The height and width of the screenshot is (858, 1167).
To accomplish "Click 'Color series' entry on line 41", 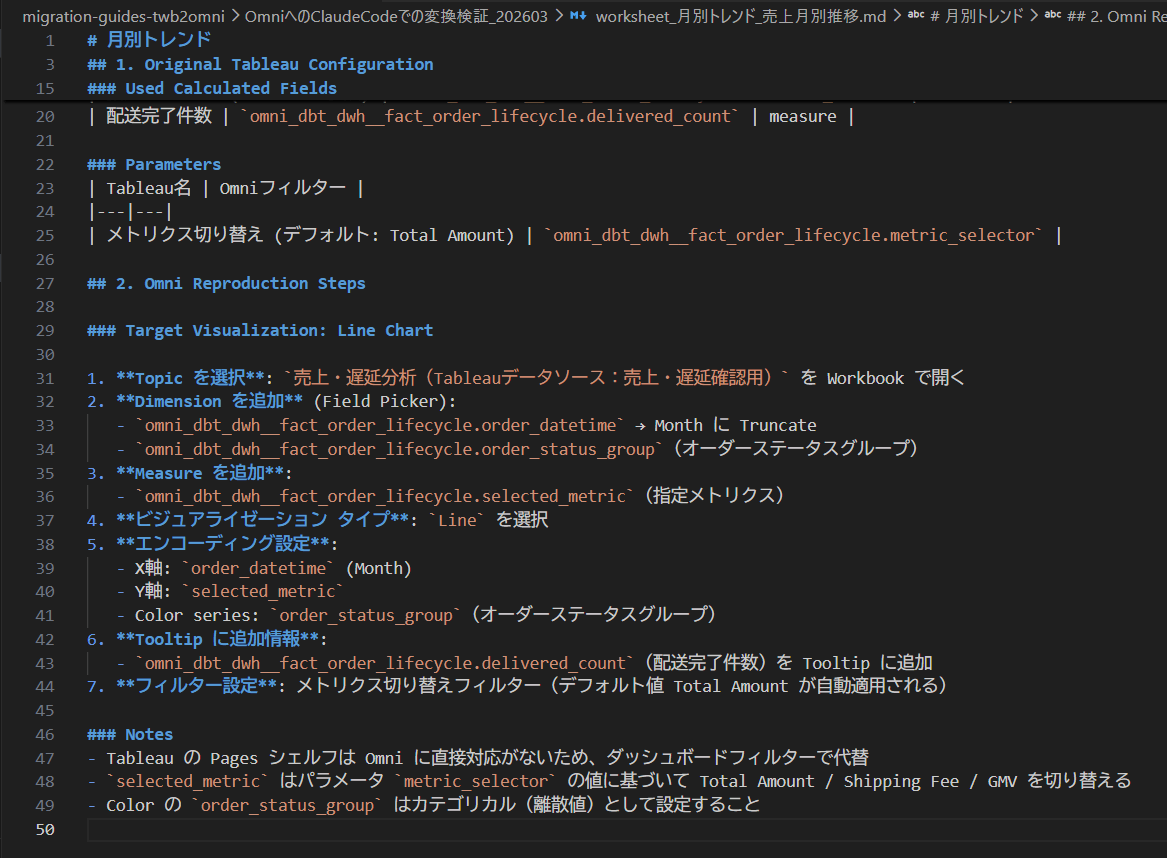I will point(425,615).
